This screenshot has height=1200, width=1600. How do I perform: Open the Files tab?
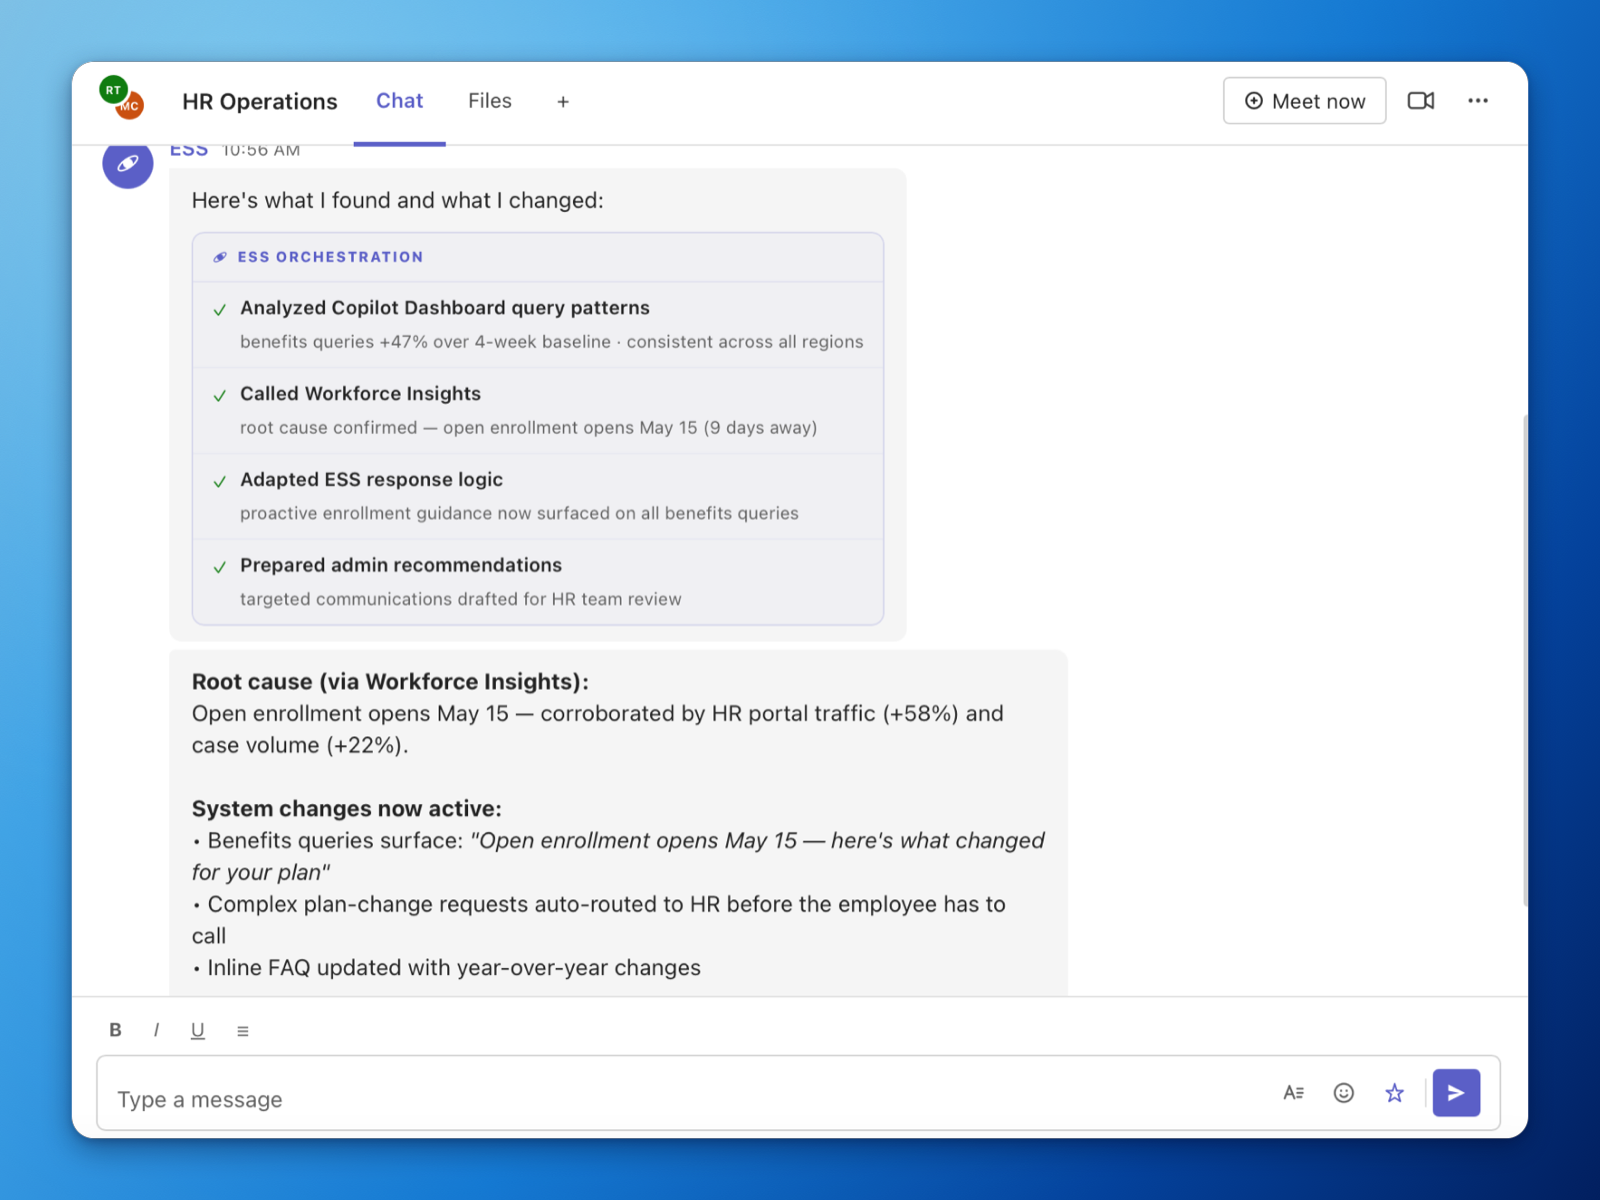coord(489,101)
